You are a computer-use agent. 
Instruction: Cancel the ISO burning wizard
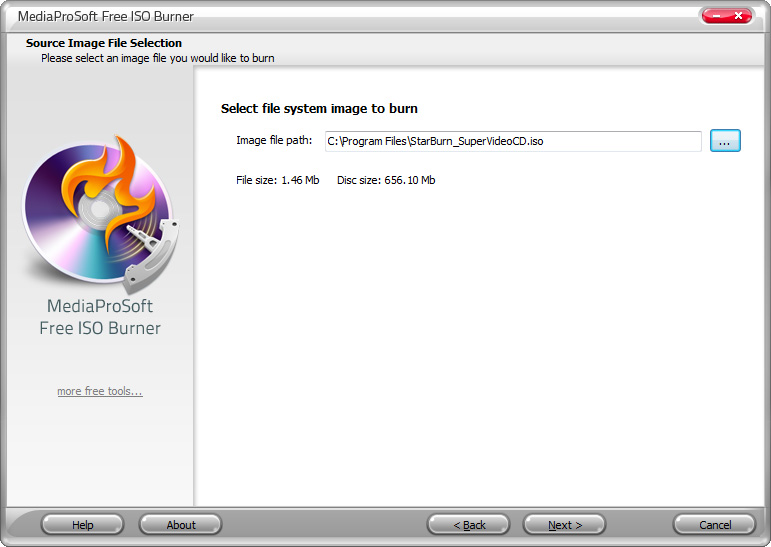tap(714, 525)
